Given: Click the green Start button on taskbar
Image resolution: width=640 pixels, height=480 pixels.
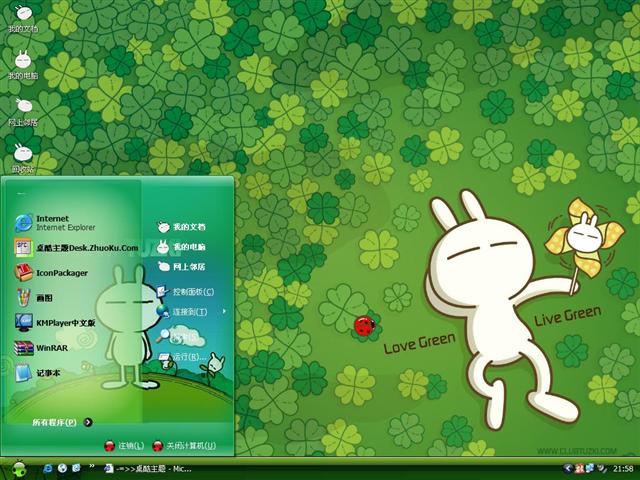Looking at the screenshot, I should 18,469.
